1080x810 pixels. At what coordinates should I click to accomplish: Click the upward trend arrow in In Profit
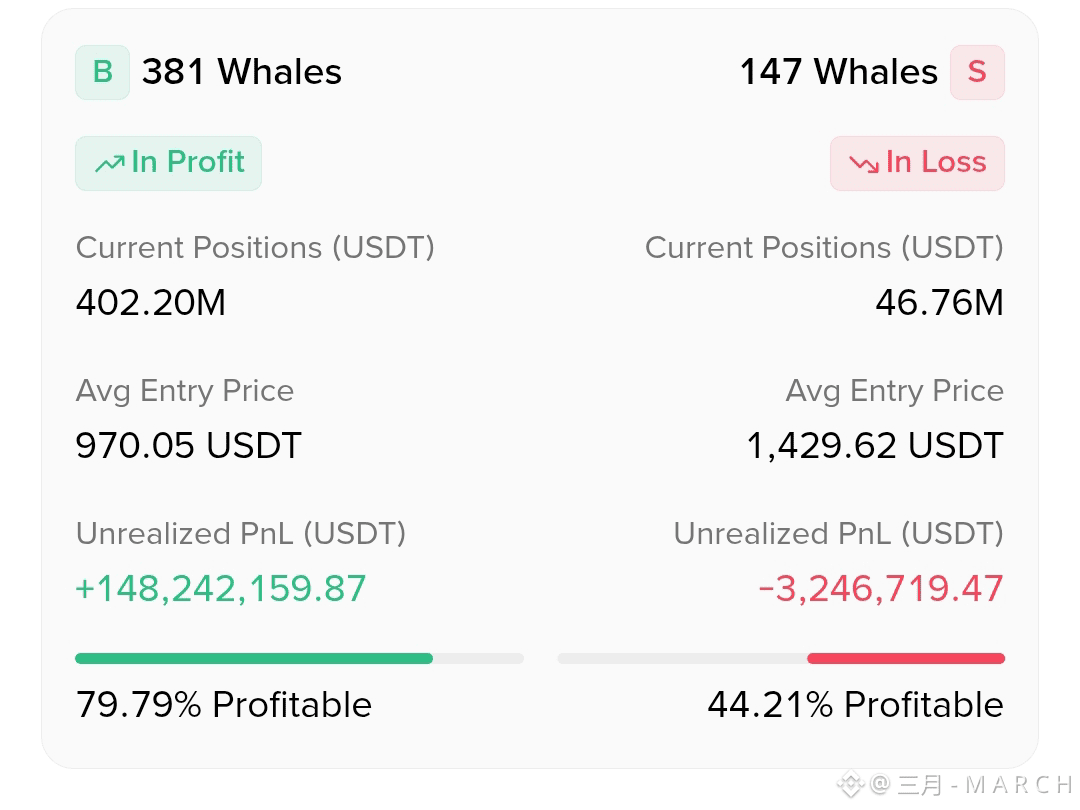110,164
